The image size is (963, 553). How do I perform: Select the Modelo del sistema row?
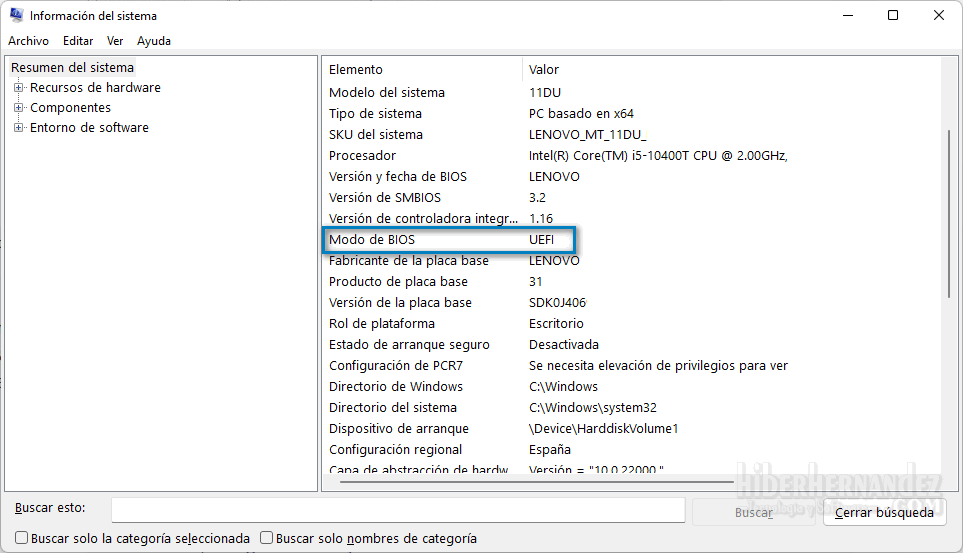(631, 92)
